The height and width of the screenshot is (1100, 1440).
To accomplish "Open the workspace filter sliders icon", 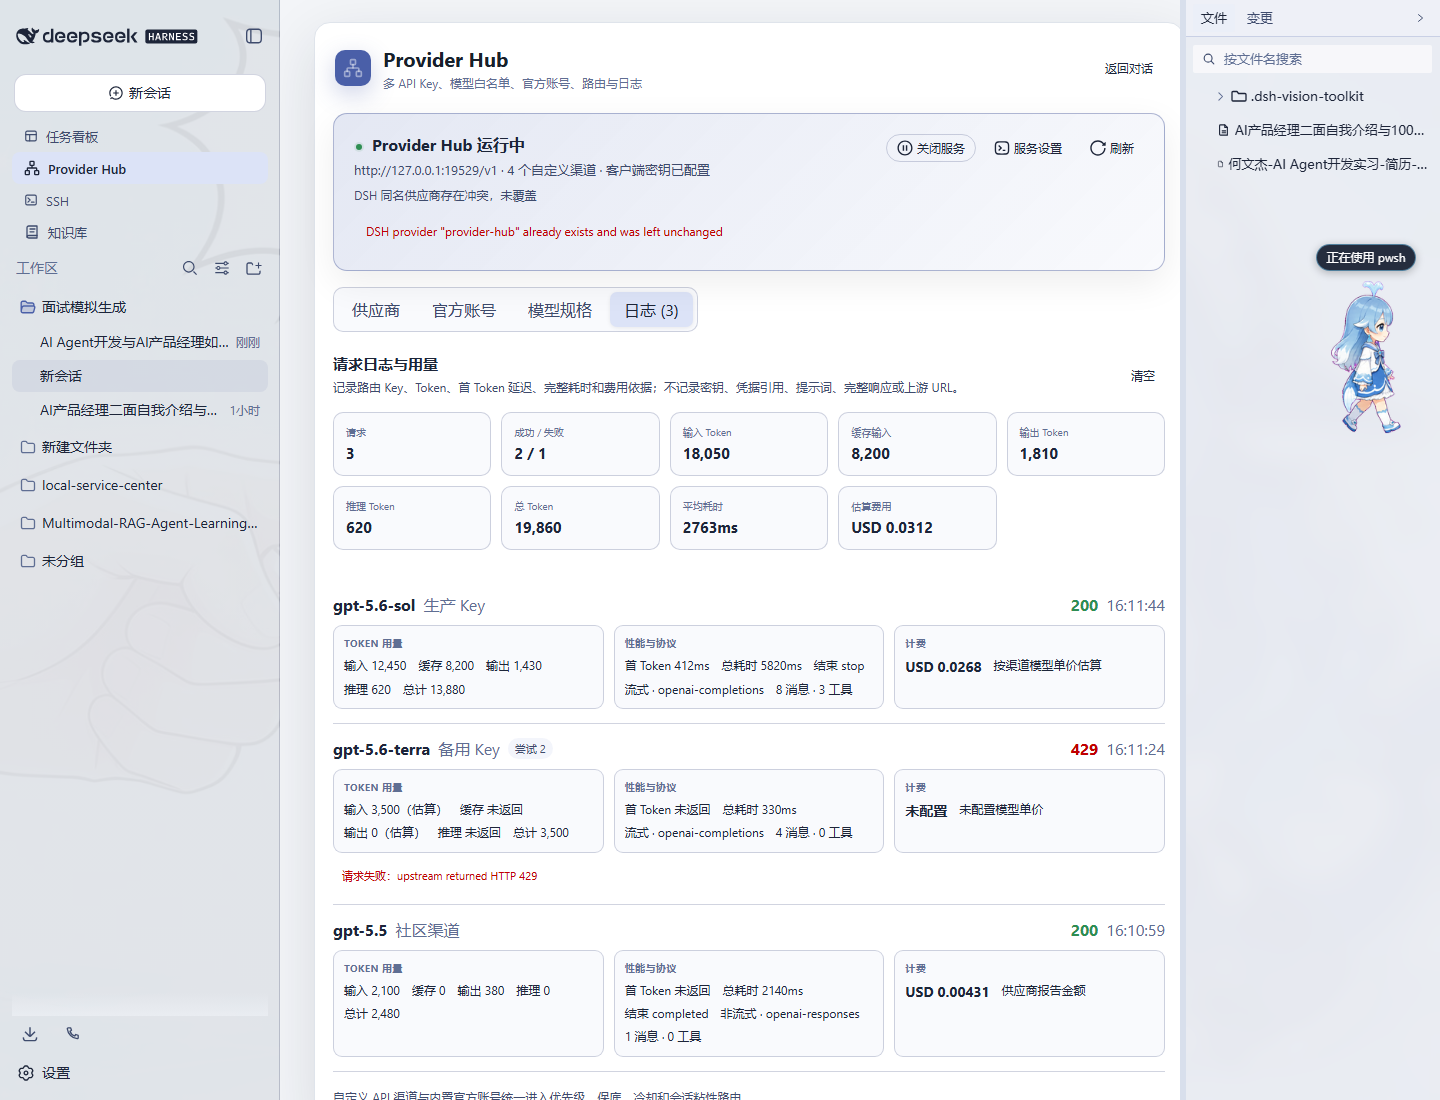I will [x=222, y=268].
